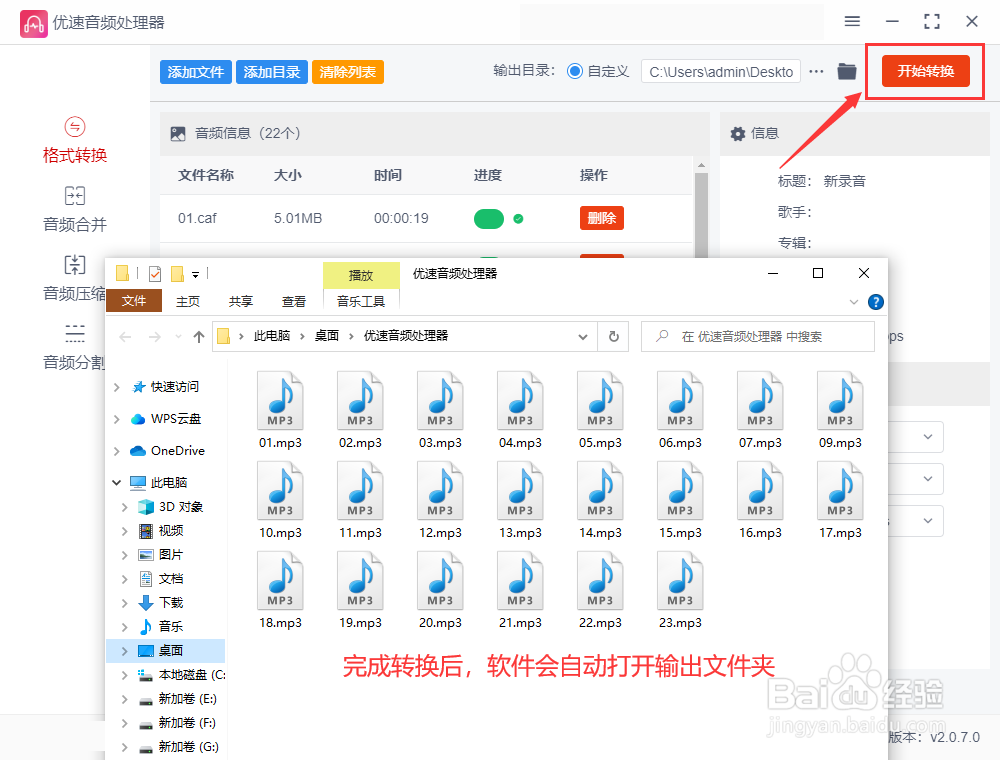Click the three-dots browse path button
1000x760 pixels.
pyautogui.click(x=816, y=71)
